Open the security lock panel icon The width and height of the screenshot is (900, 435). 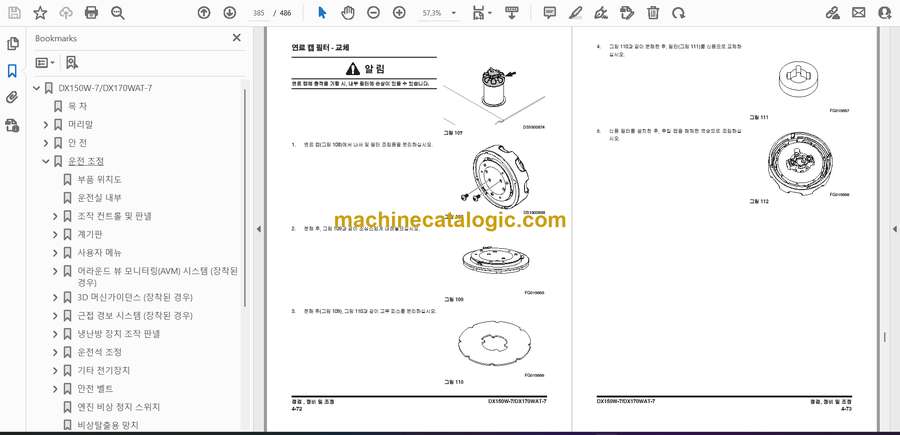point(12,125)
